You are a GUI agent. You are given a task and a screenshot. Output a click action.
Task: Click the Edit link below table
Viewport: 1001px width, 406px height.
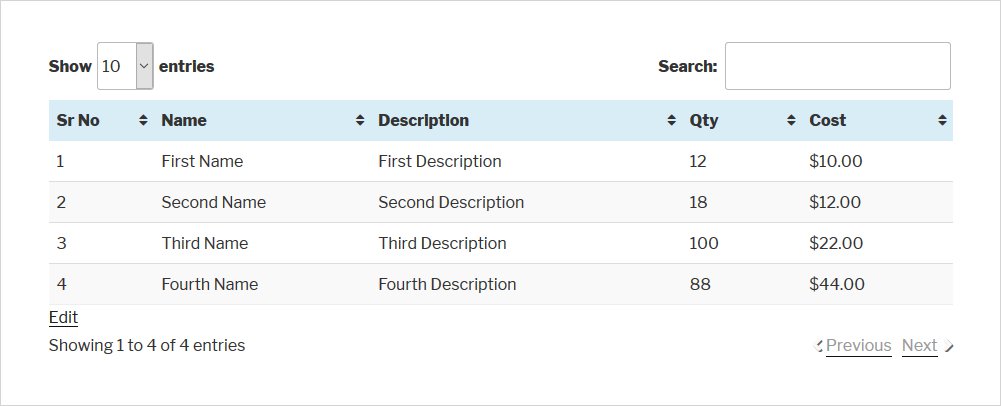63,317
